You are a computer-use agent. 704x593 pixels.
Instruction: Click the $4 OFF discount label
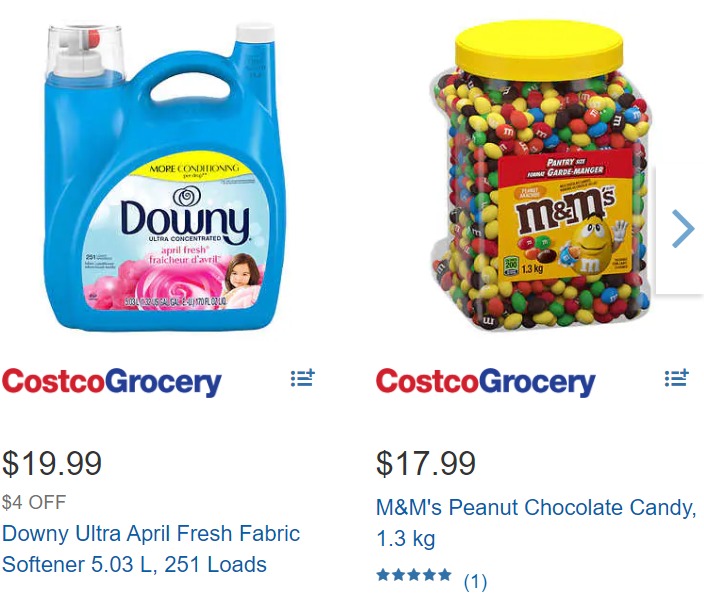[33, 502]
